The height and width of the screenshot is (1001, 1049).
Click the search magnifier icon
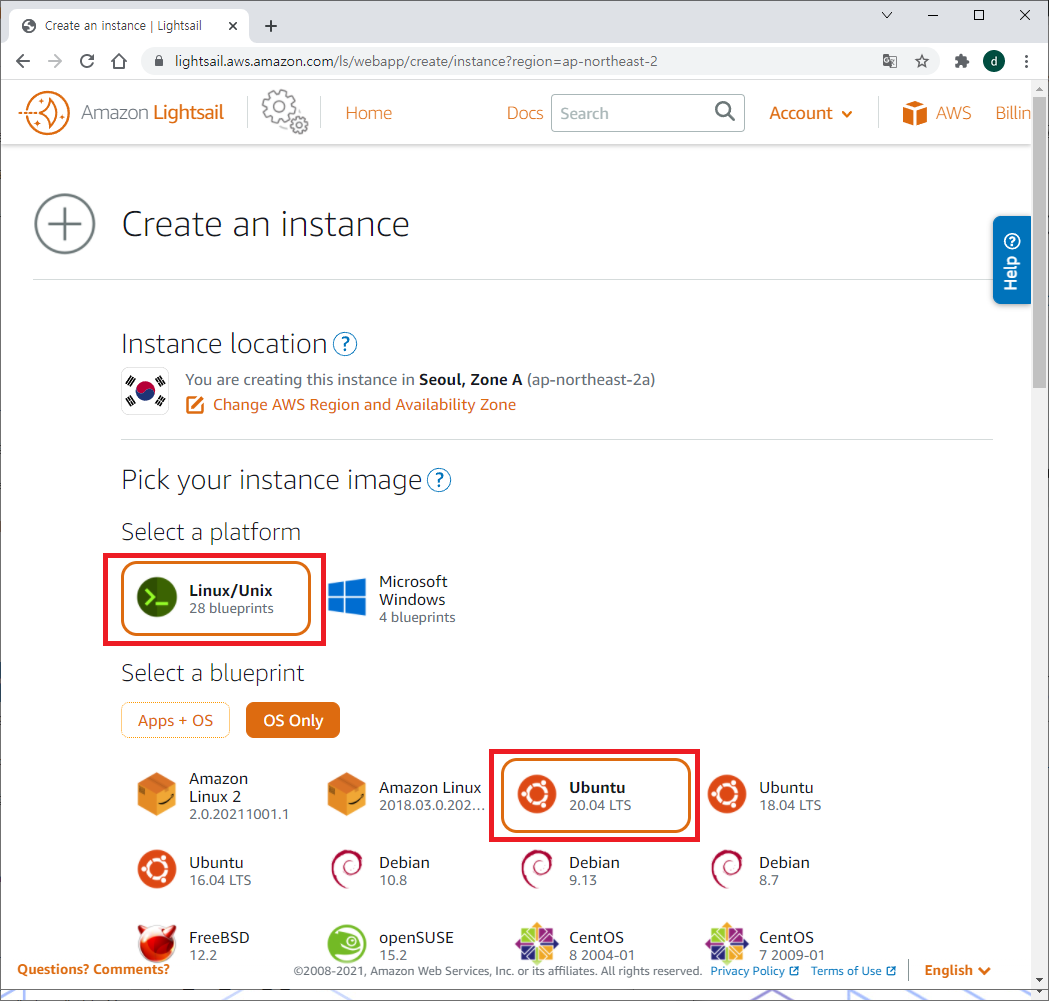725,111
